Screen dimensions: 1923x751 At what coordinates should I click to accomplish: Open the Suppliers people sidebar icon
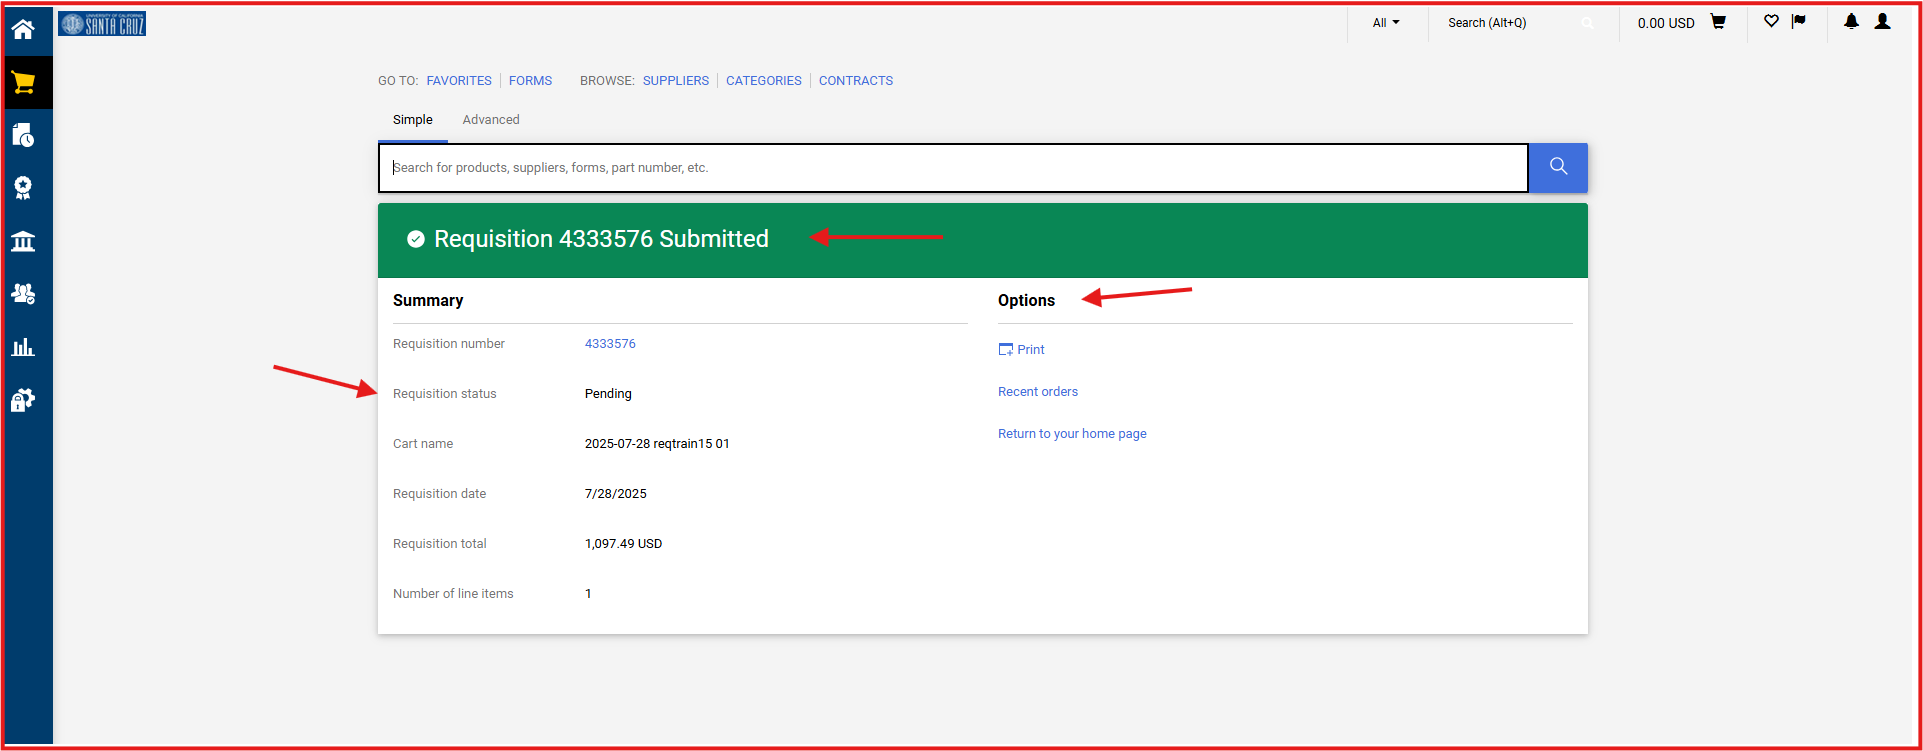[23, 294]
